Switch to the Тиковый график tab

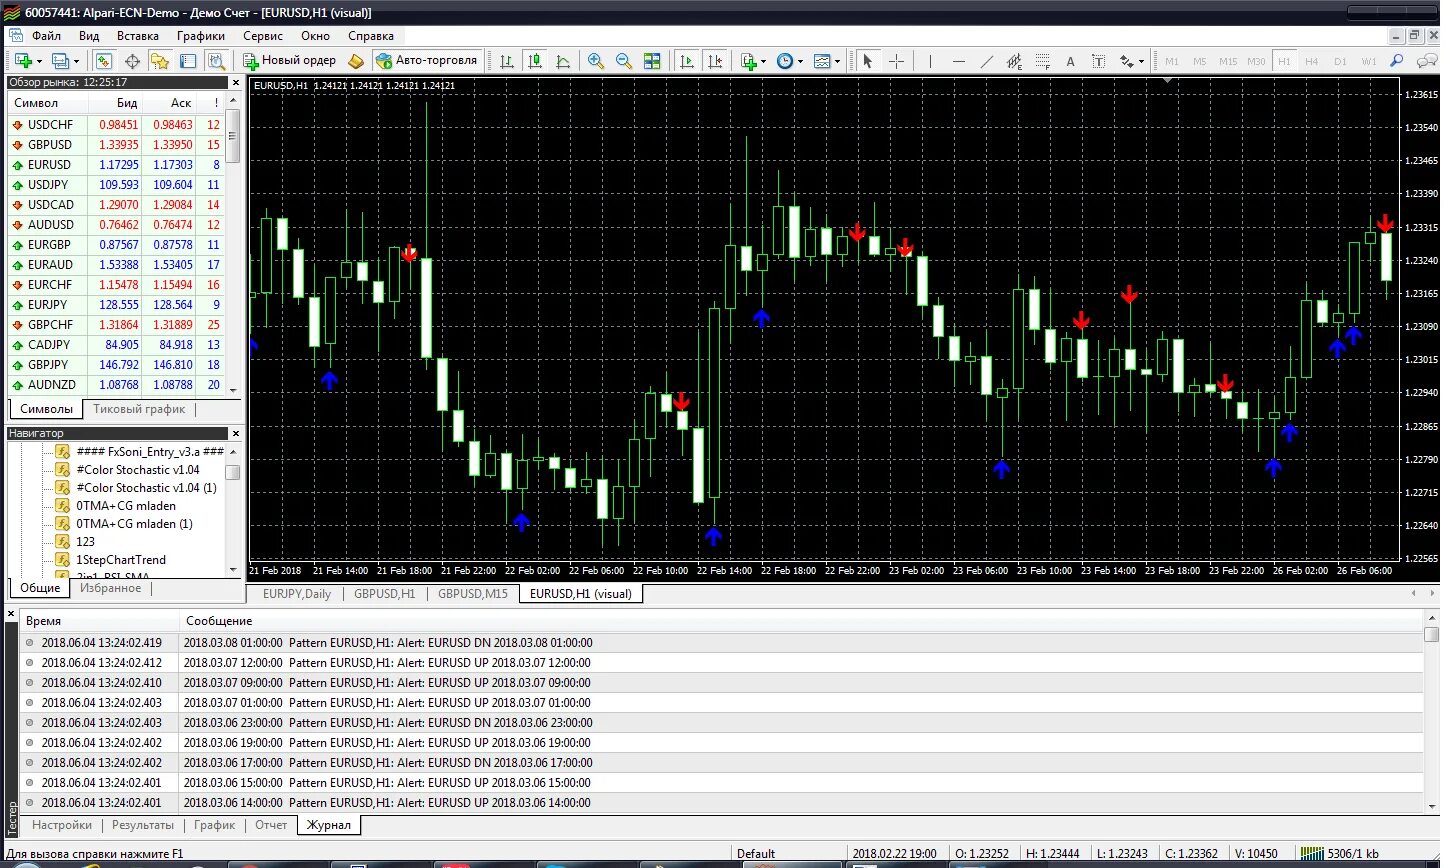(139, 409)
